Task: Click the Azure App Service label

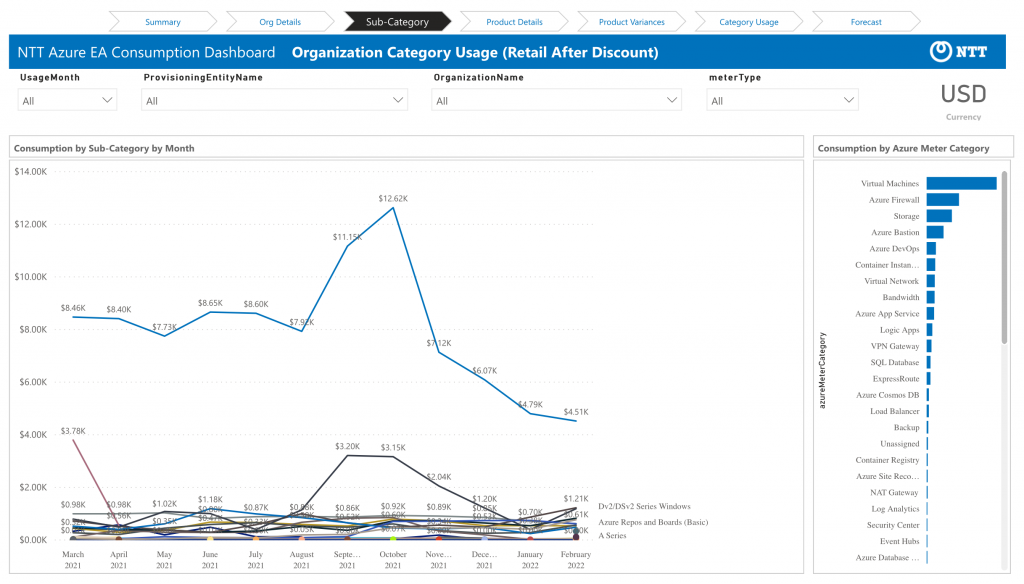Action: [887, 314]
